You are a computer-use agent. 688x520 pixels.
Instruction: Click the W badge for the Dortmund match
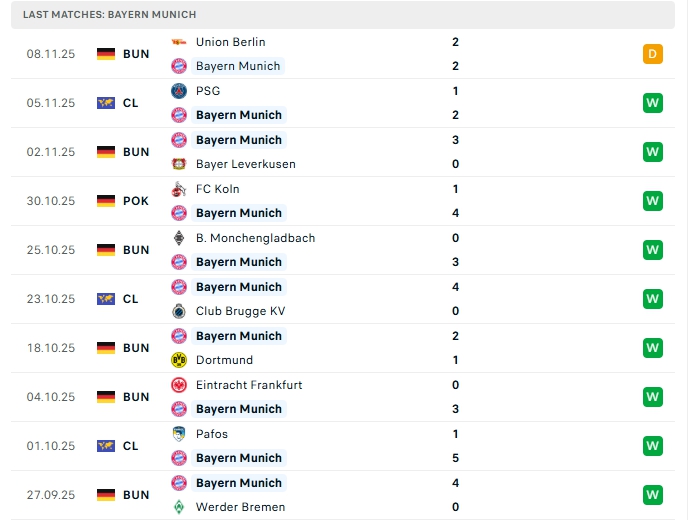point(653,348)
